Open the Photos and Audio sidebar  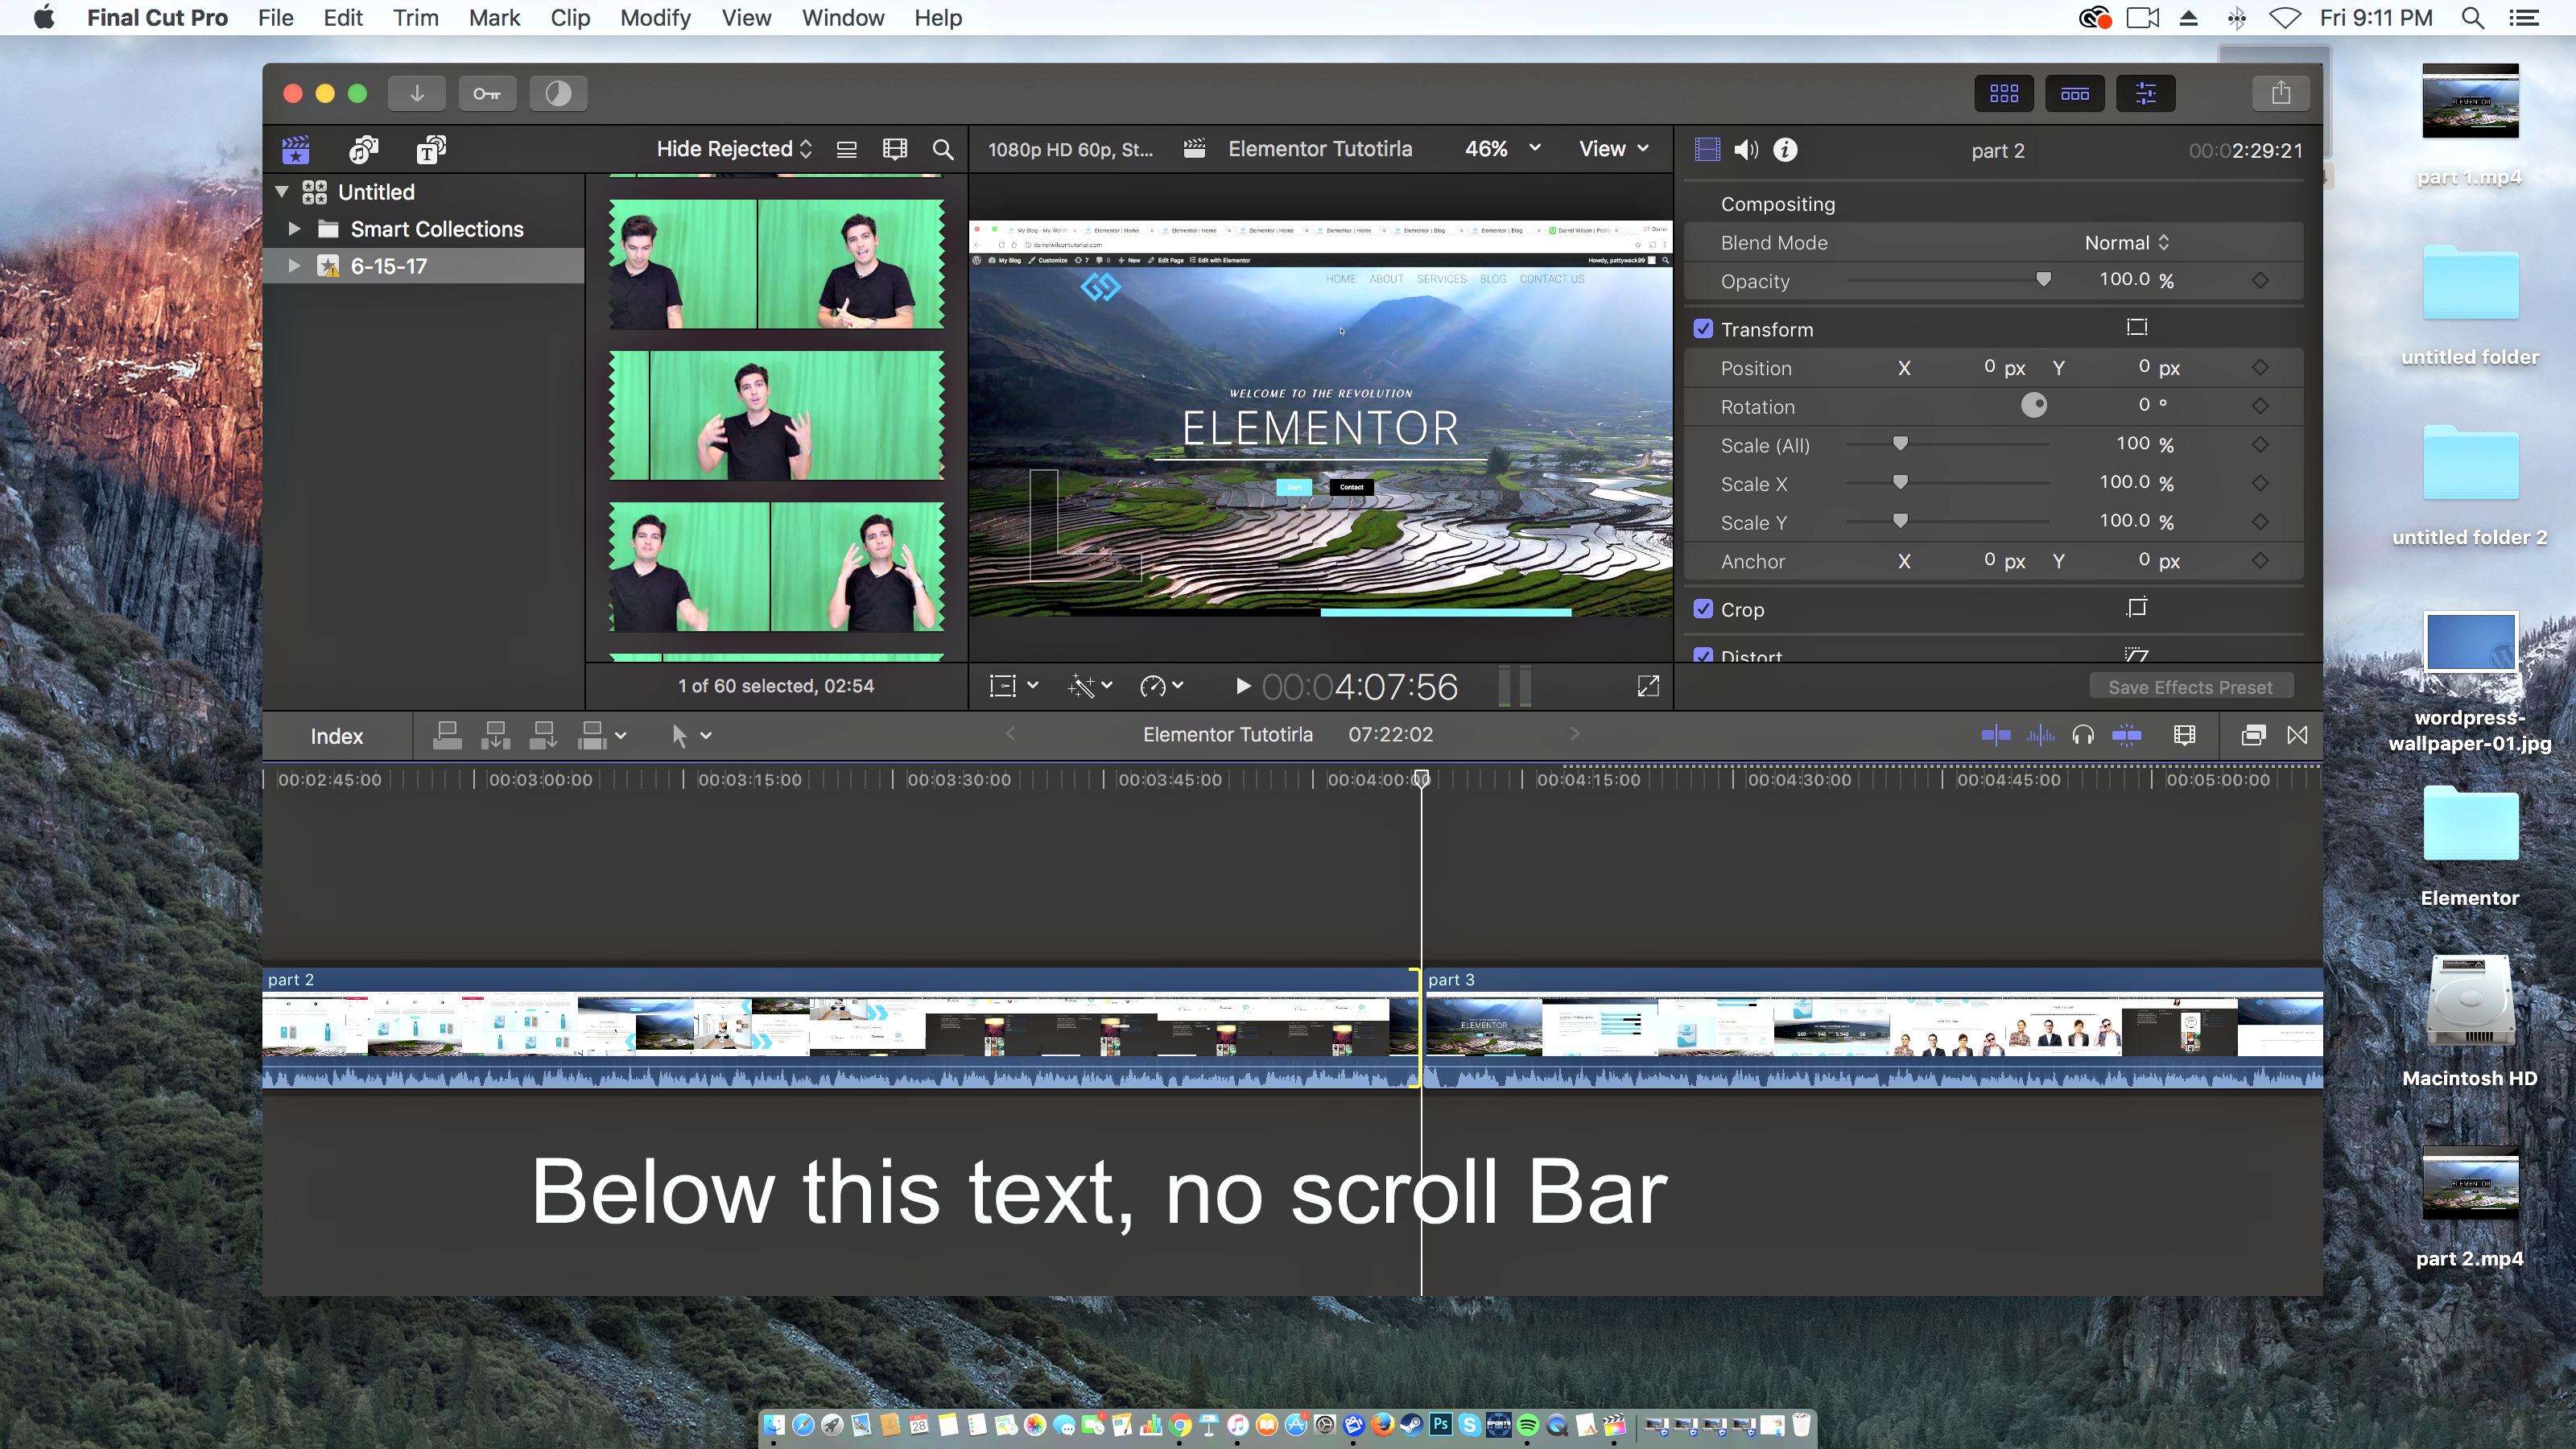coord(363,149)
